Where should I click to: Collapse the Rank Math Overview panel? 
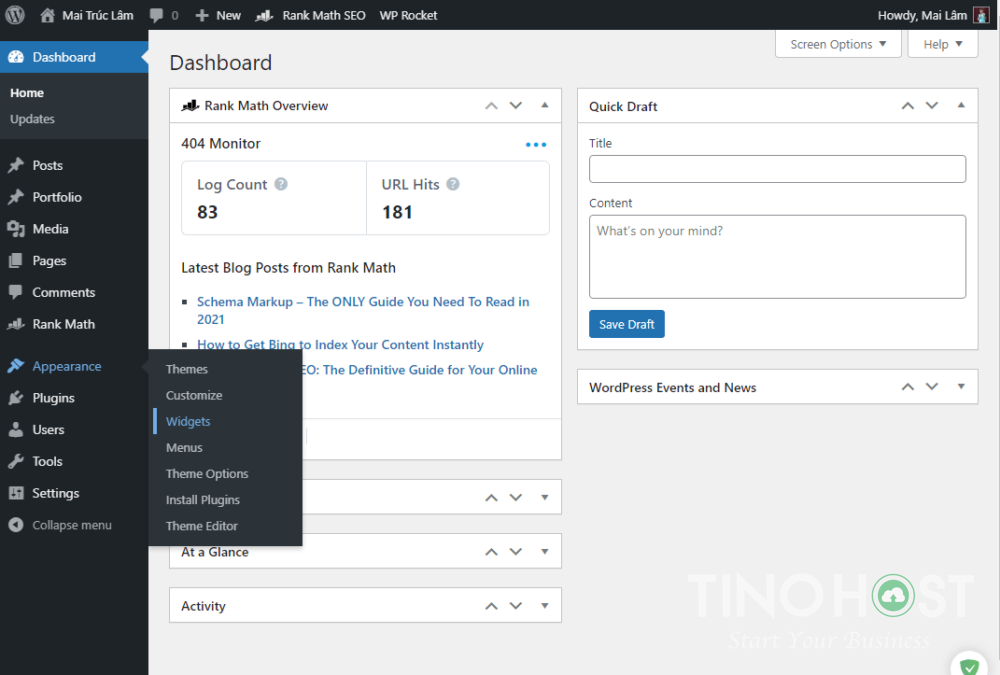(x=545, y=105)
